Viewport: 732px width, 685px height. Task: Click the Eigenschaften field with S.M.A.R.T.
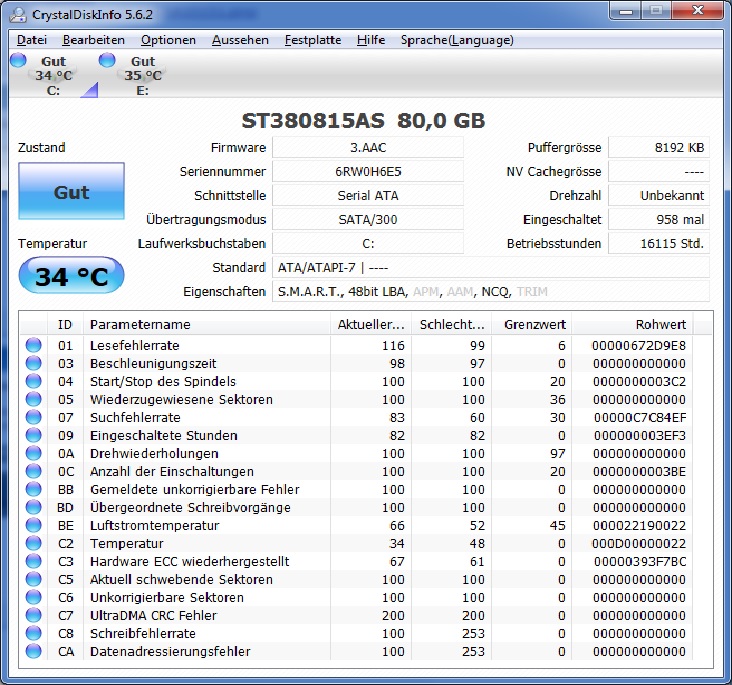[x=491, y=291]
